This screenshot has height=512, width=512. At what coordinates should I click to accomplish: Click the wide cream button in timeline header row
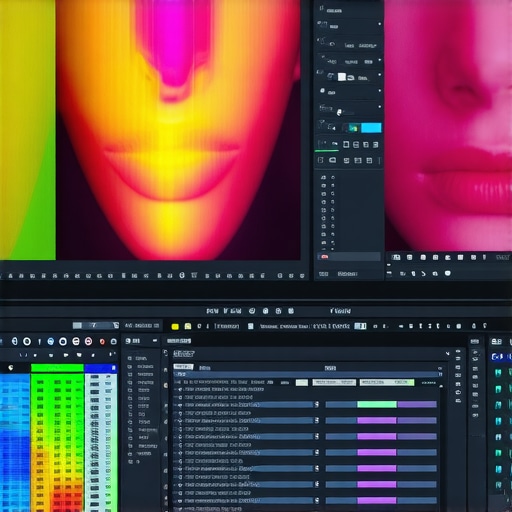point(334,382)
